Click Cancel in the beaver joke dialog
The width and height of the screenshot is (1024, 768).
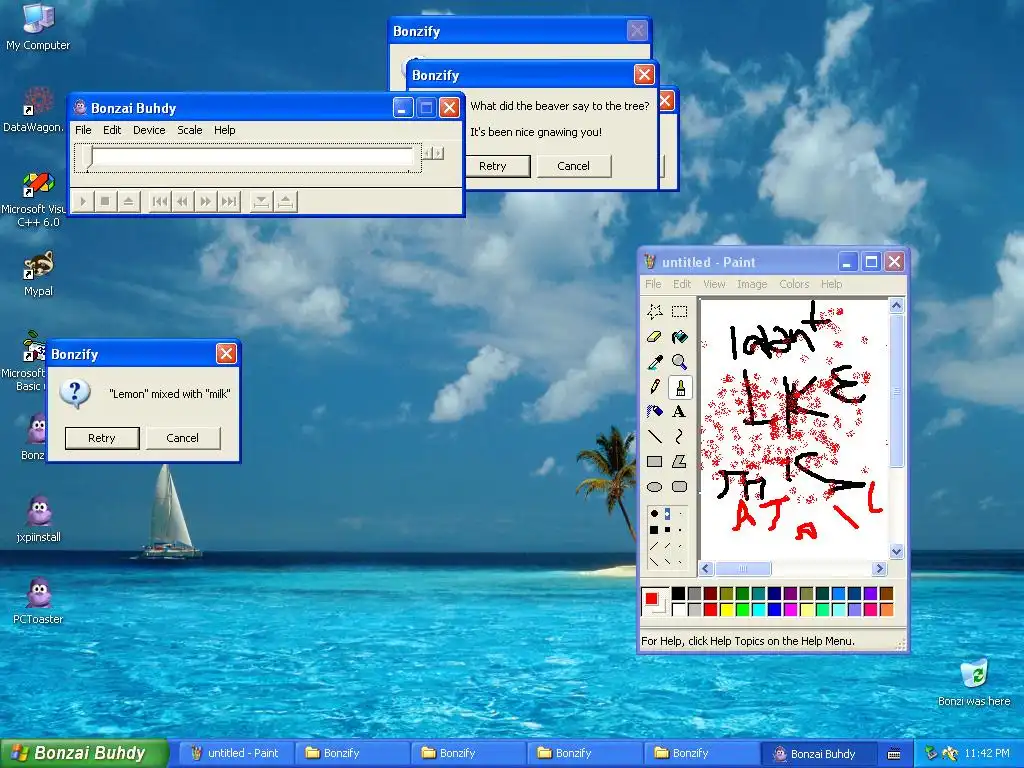coord(573,166)
